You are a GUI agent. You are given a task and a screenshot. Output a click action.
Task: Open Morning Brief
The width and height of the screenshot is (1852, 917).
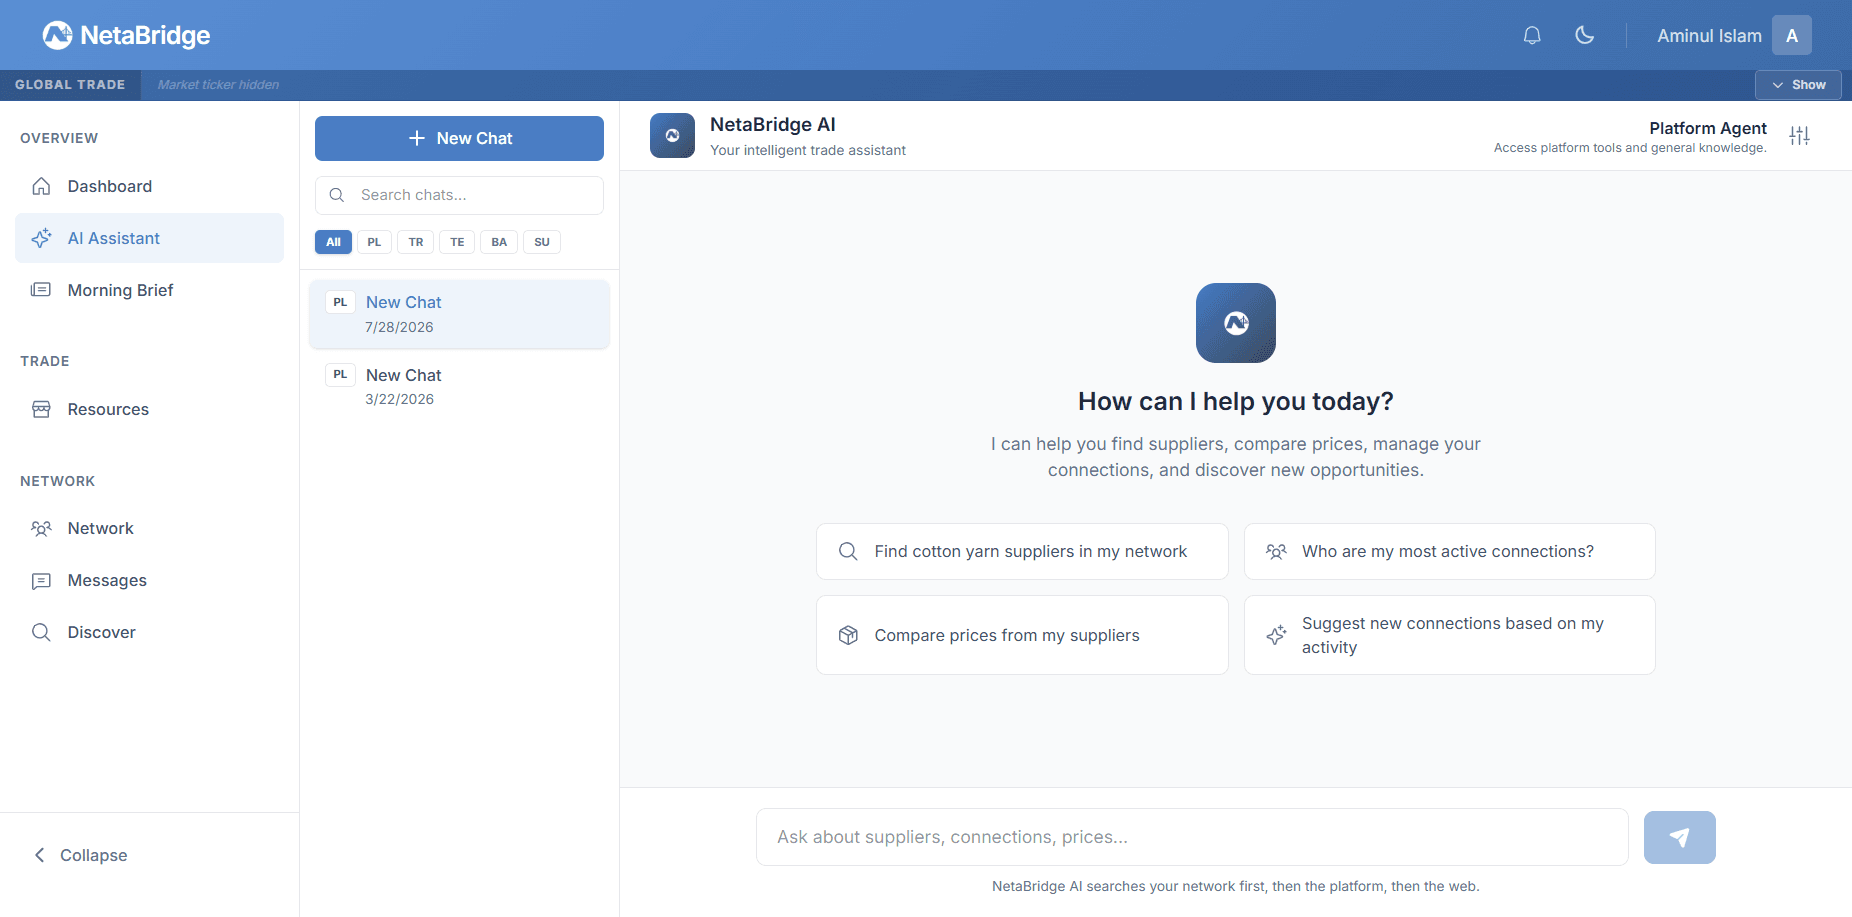[150, 290]
